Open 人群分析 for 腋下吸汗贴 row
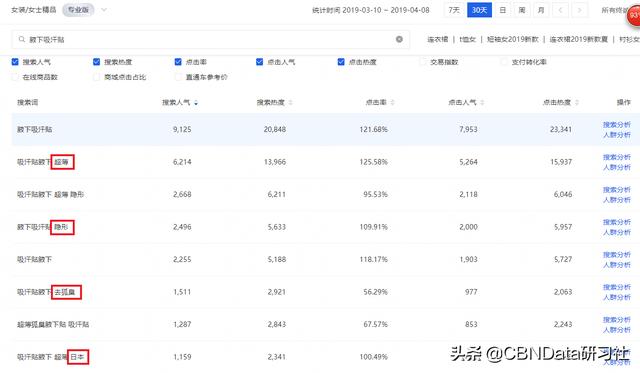The width and height of the screenshot is (640, 373). pyautogui.click(x=617, y=135)
